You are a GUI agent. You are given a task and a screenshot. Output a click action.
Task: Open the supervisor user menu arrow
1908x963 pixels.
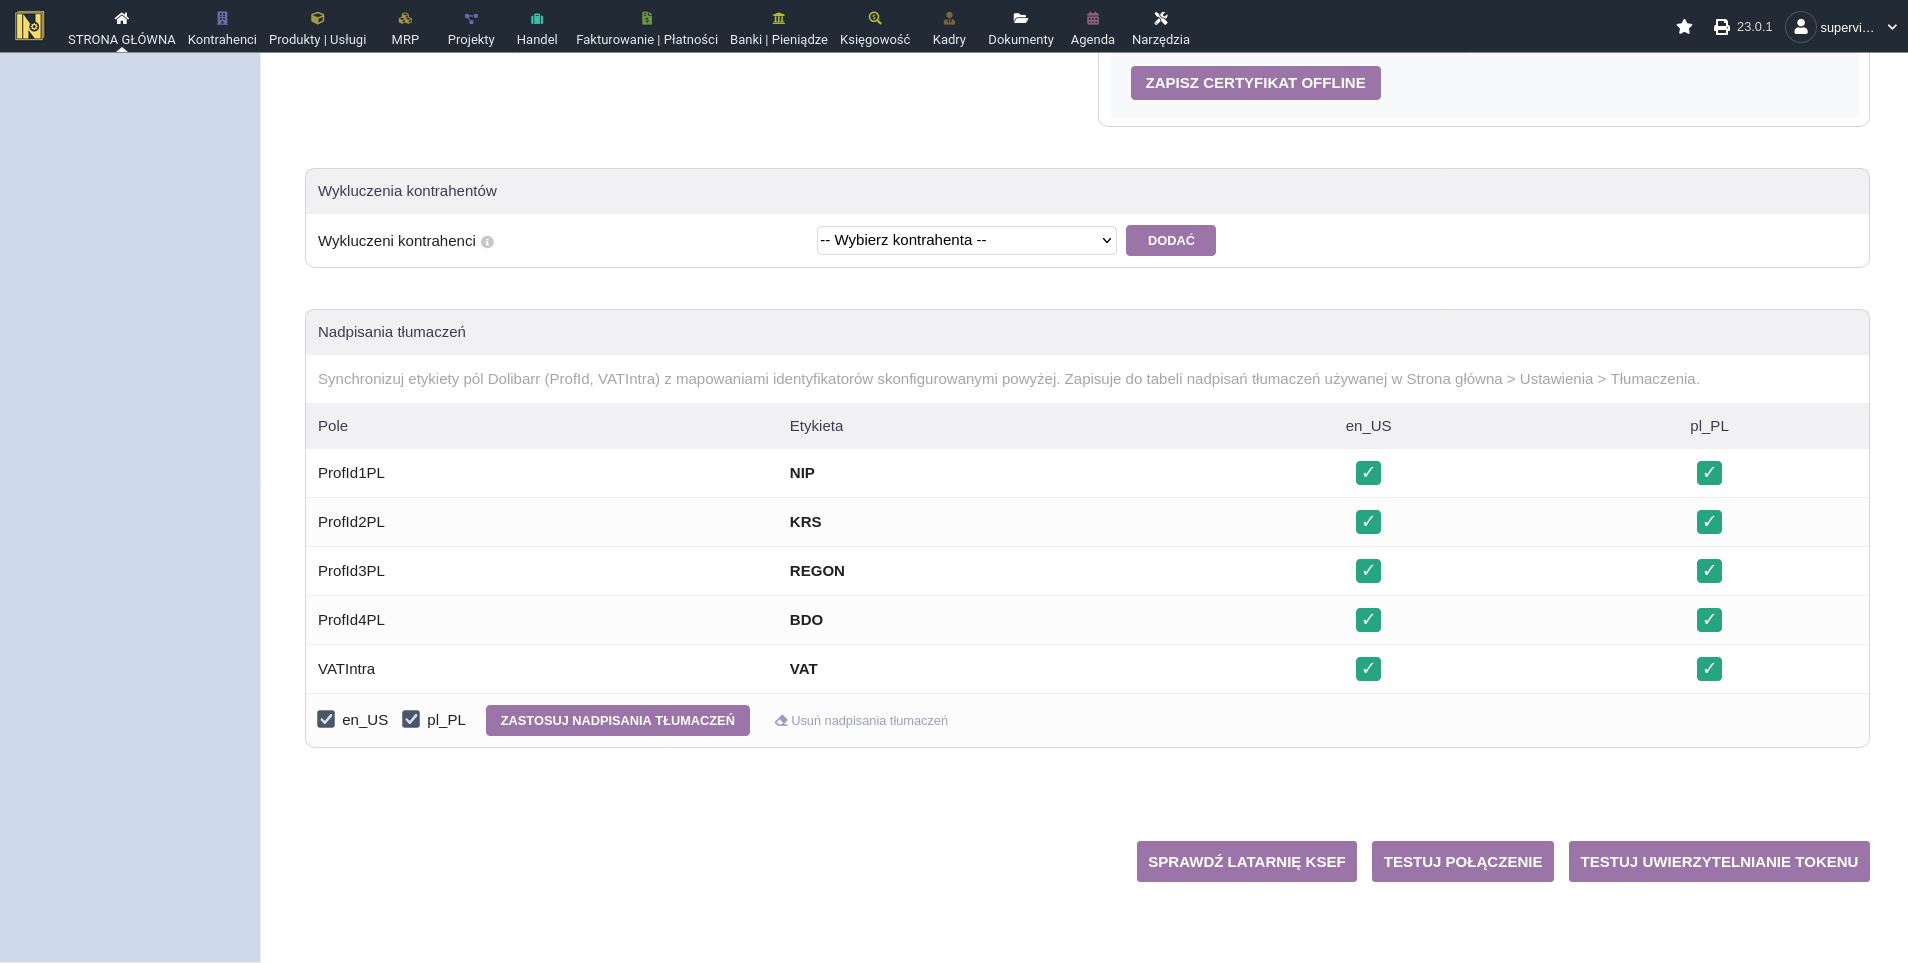[x=1891, y=27]
